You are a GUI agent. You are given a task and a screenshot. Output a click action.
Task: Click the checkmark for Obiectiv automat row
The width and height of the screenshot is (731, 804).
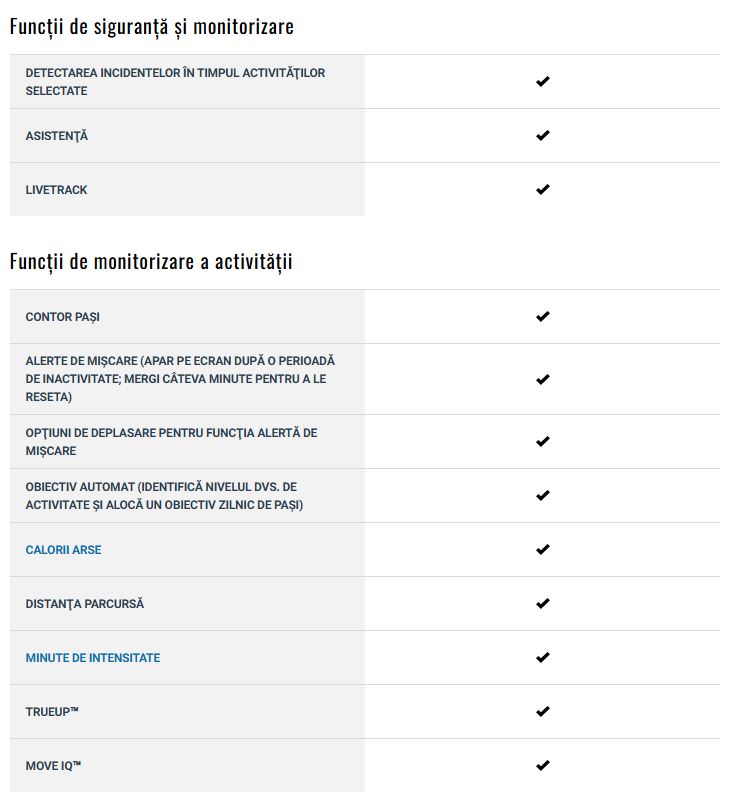click(x=542, y=495)
